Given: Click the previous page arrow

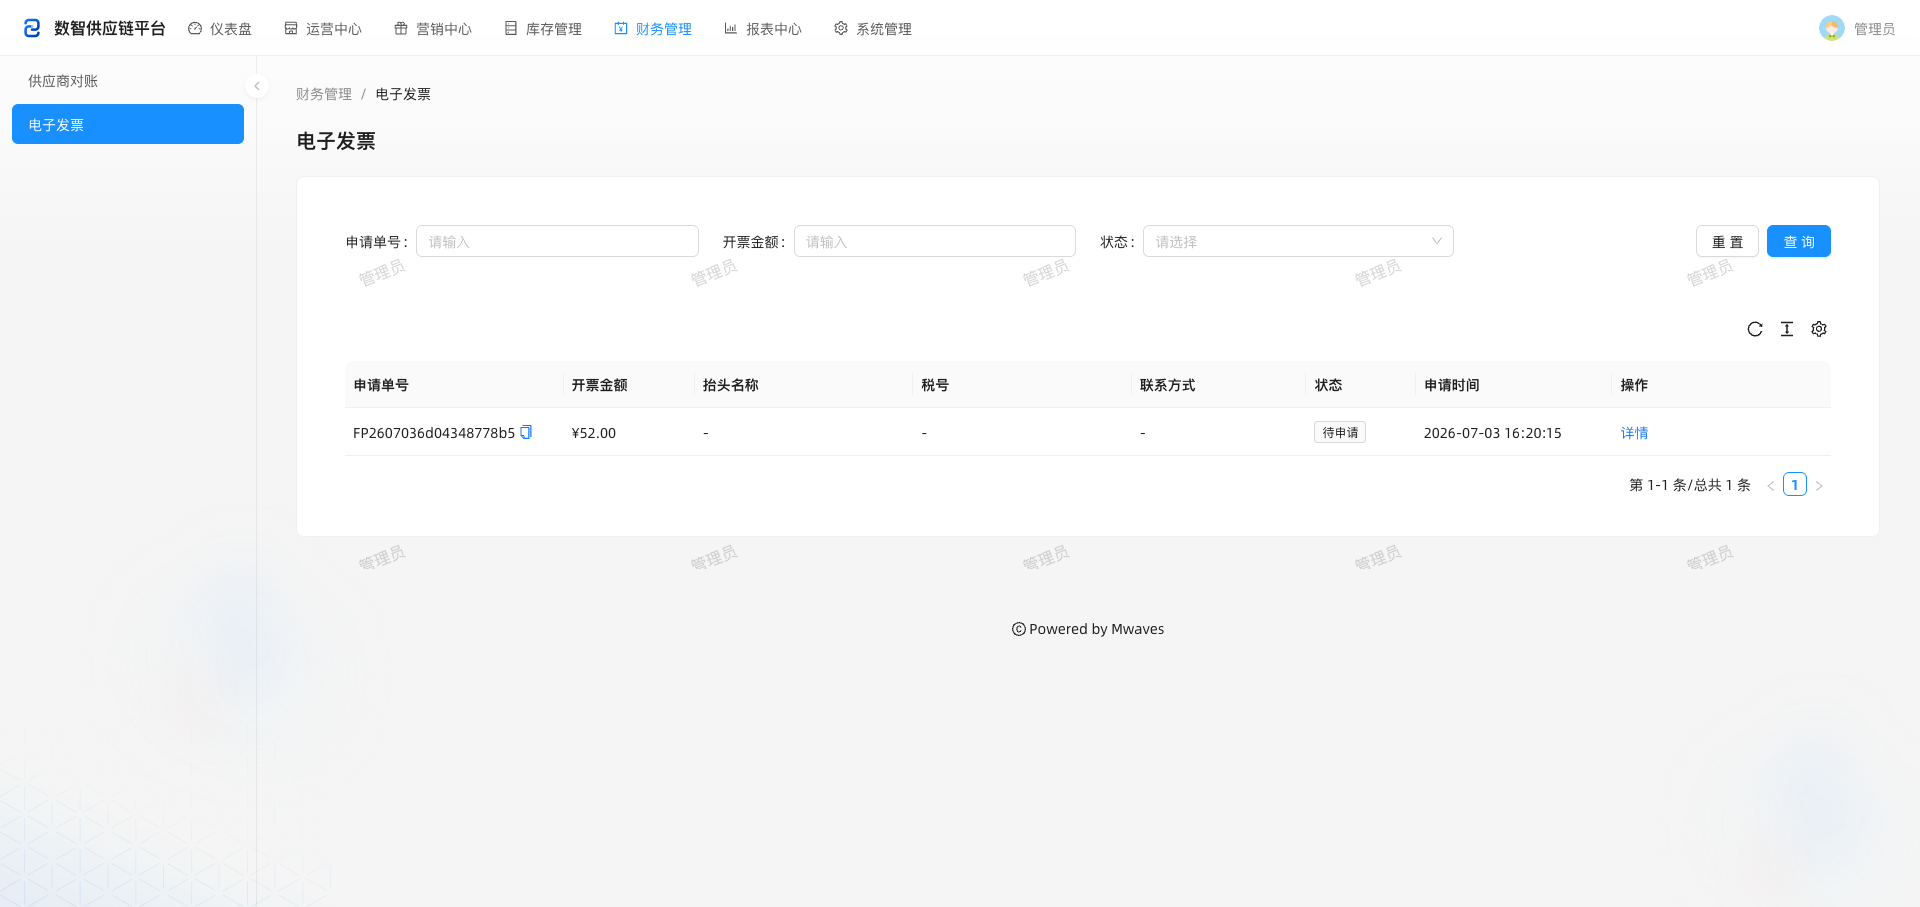Looking at the screenshot, I should coord(1771,485).
